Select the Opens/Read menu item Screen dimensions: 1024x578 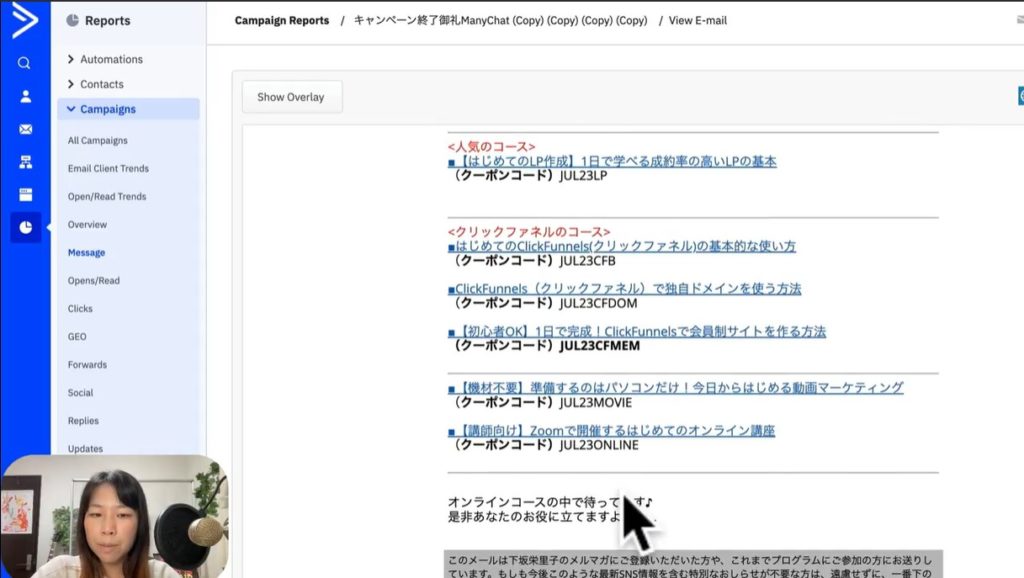tap(93, 281)
